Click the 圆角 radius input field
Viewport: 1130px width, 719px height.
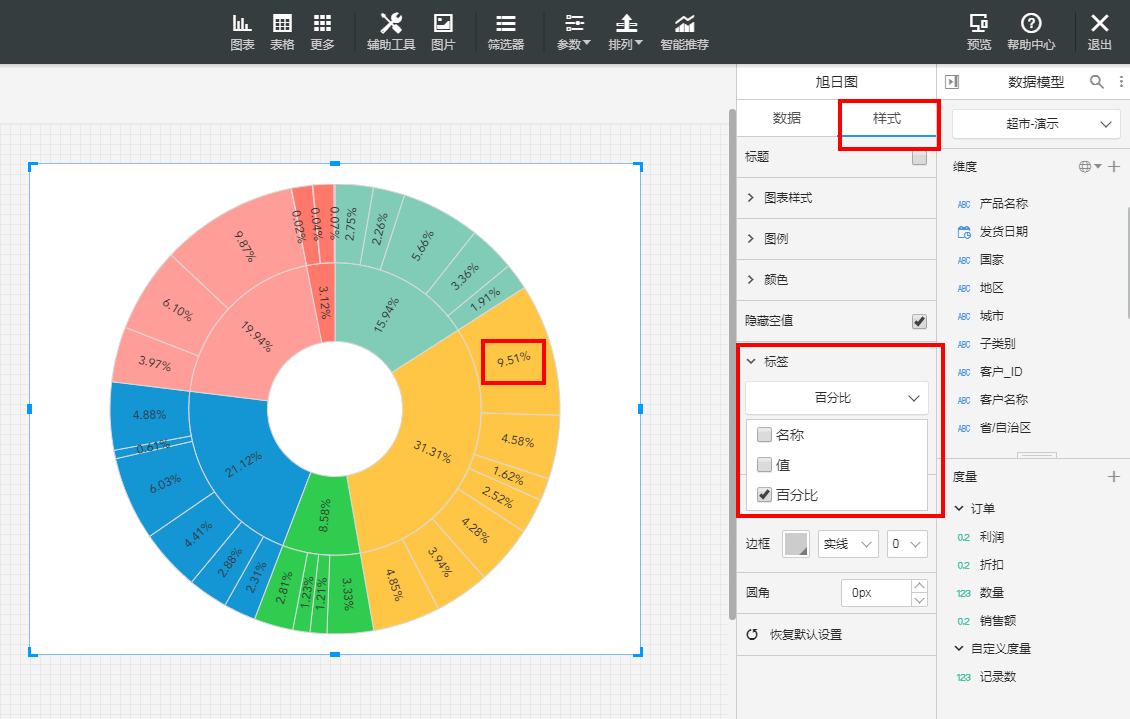pos(875,593)
